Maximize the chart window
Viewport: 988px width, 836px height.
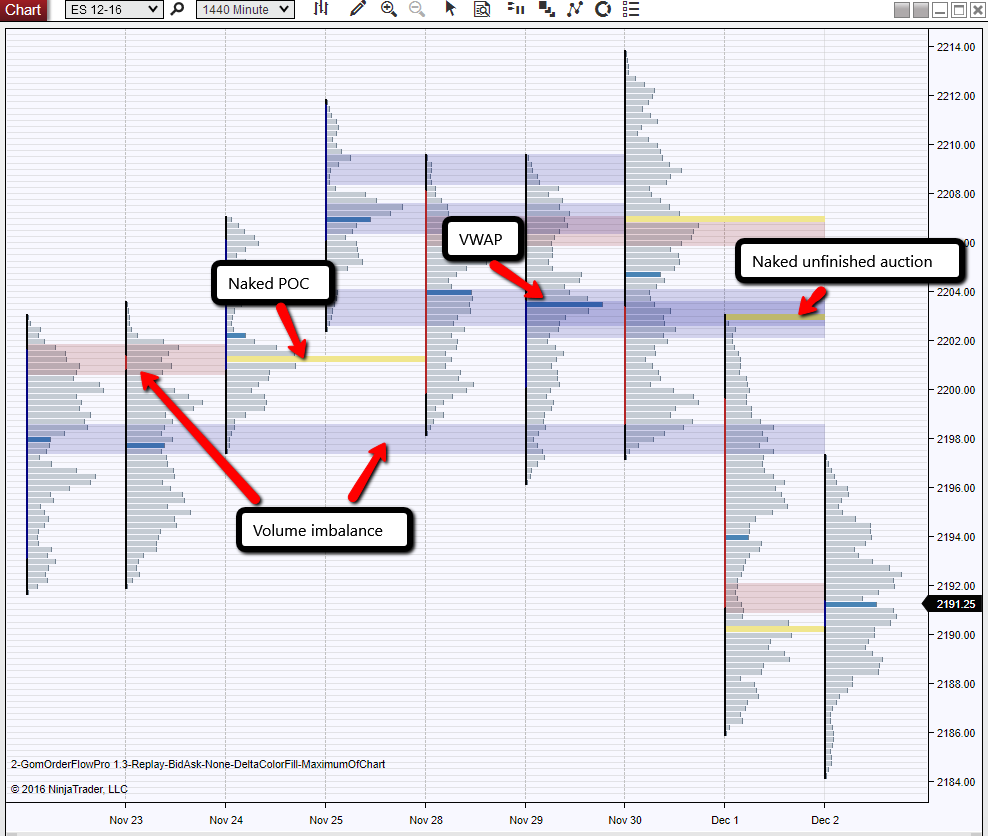click(x=959, y=9)
